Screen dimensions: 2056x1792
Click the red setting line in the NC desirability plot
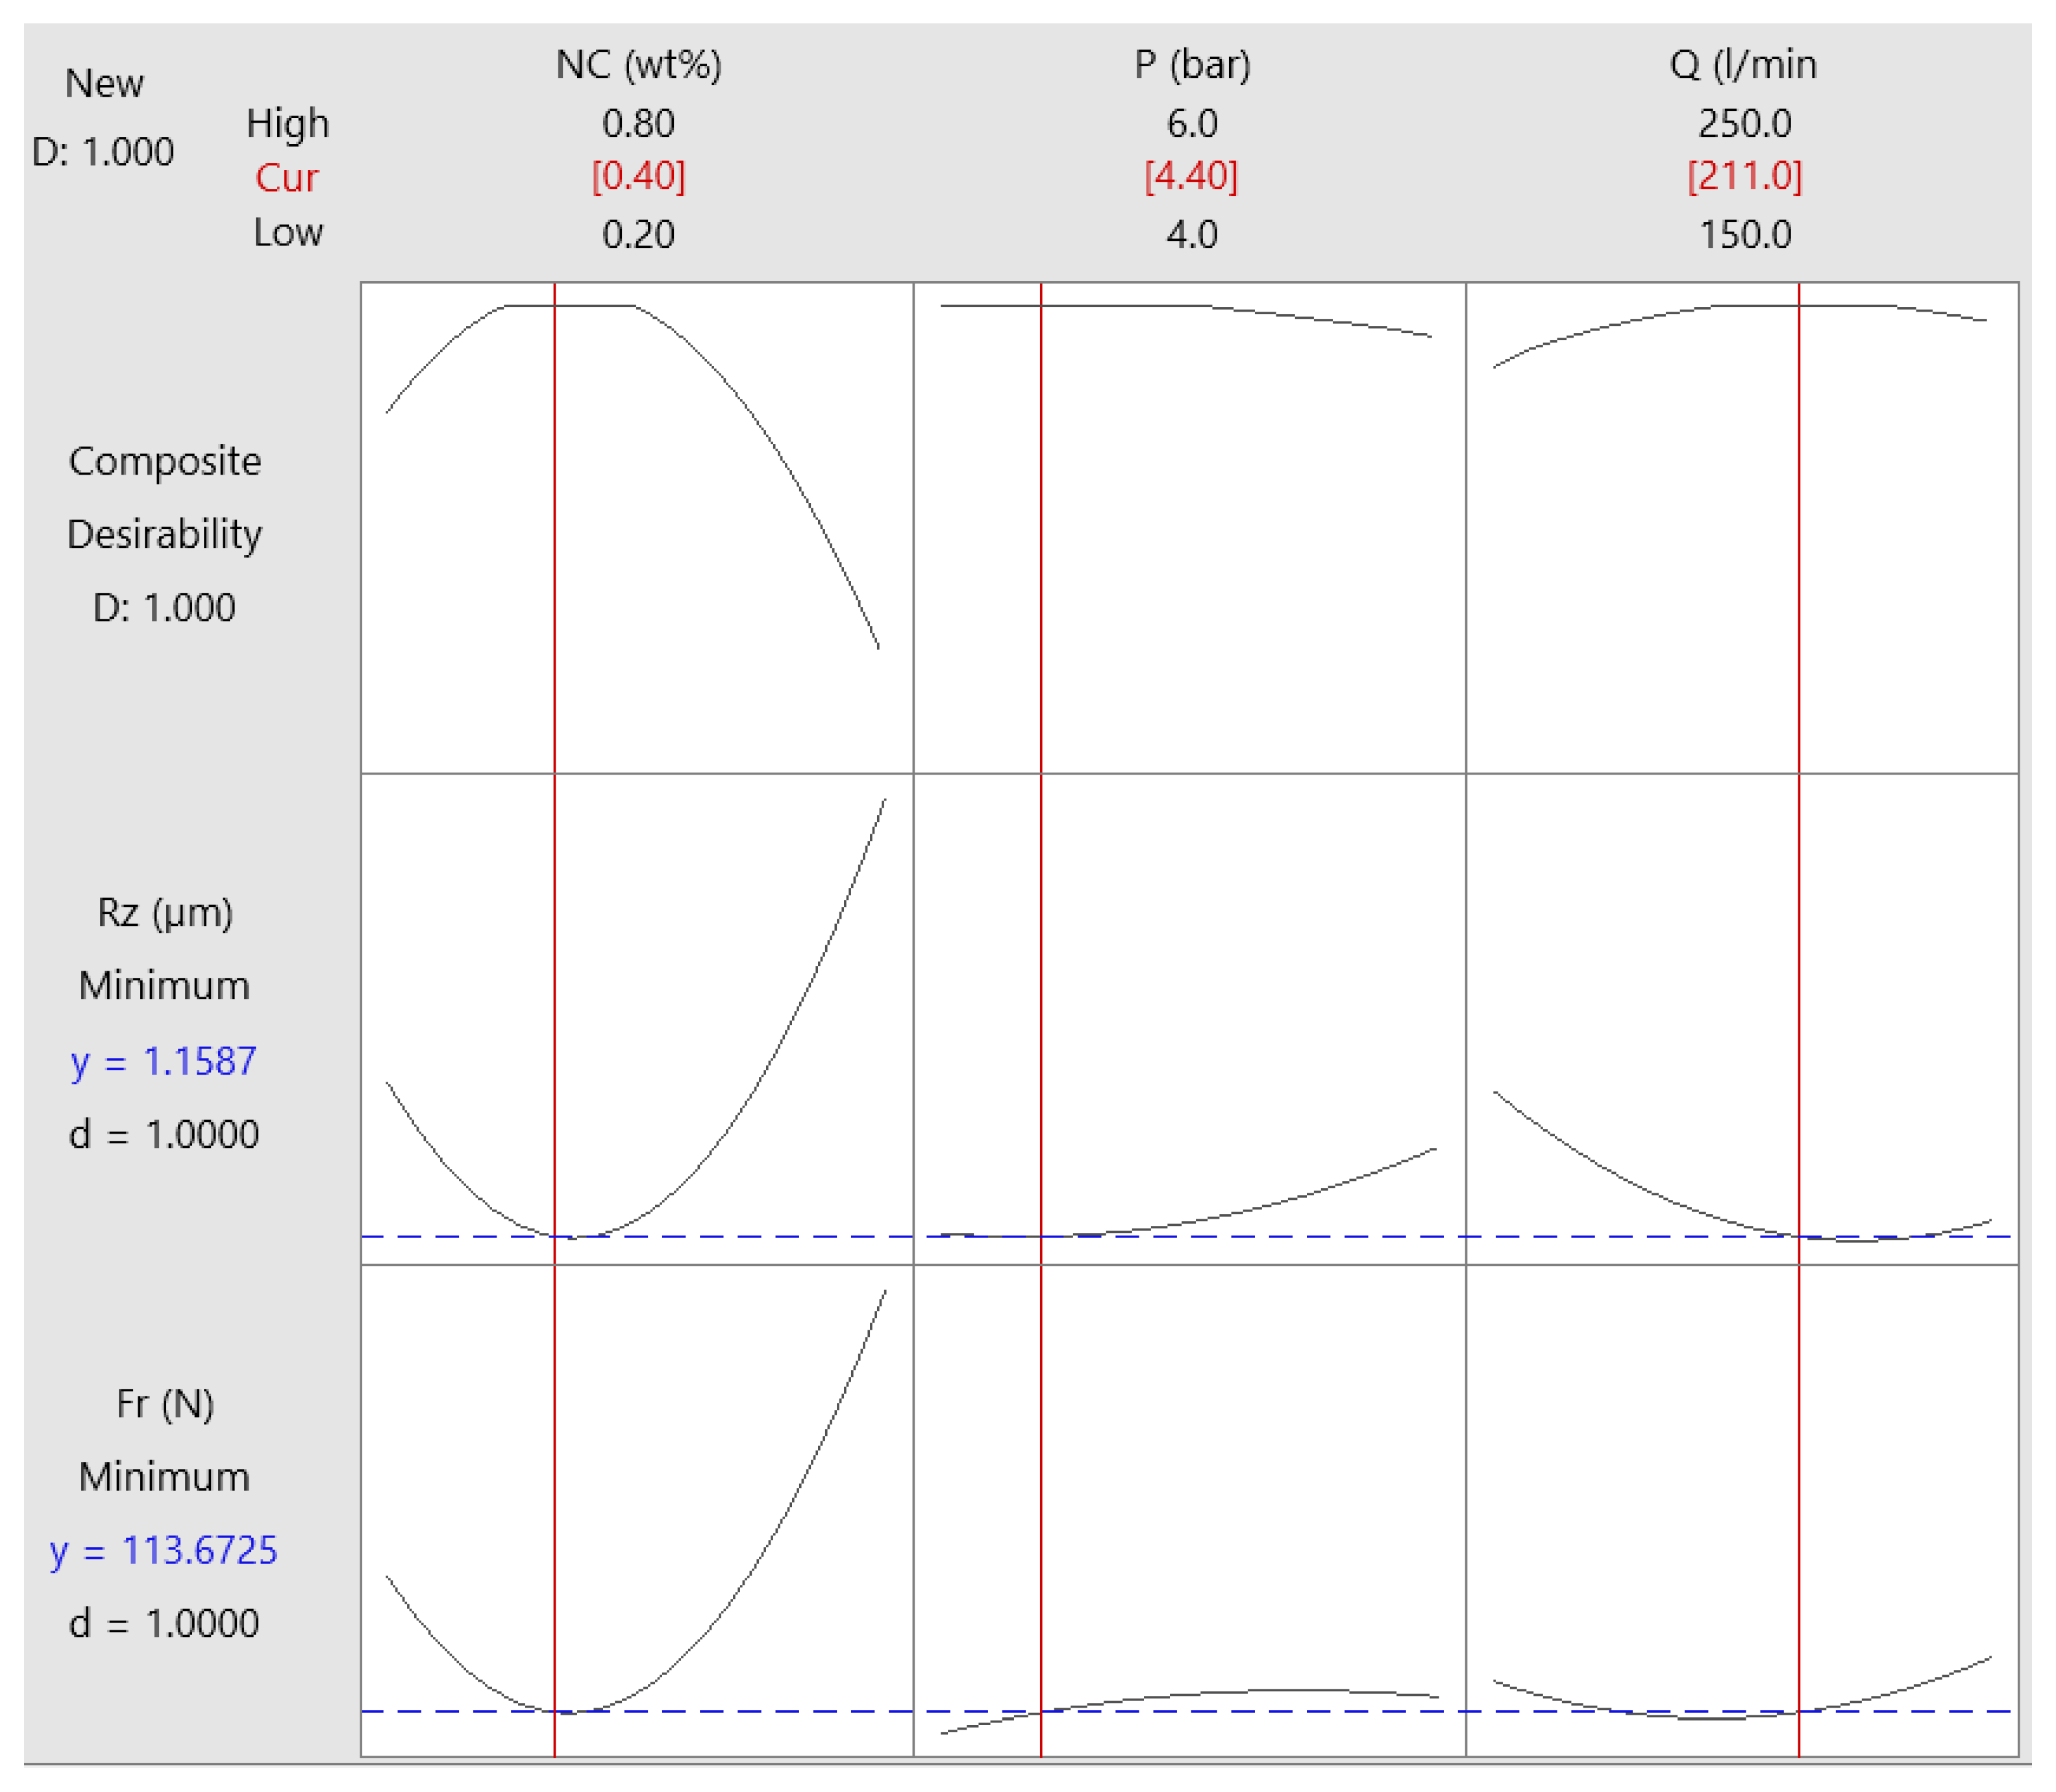(x=556, y=500)
